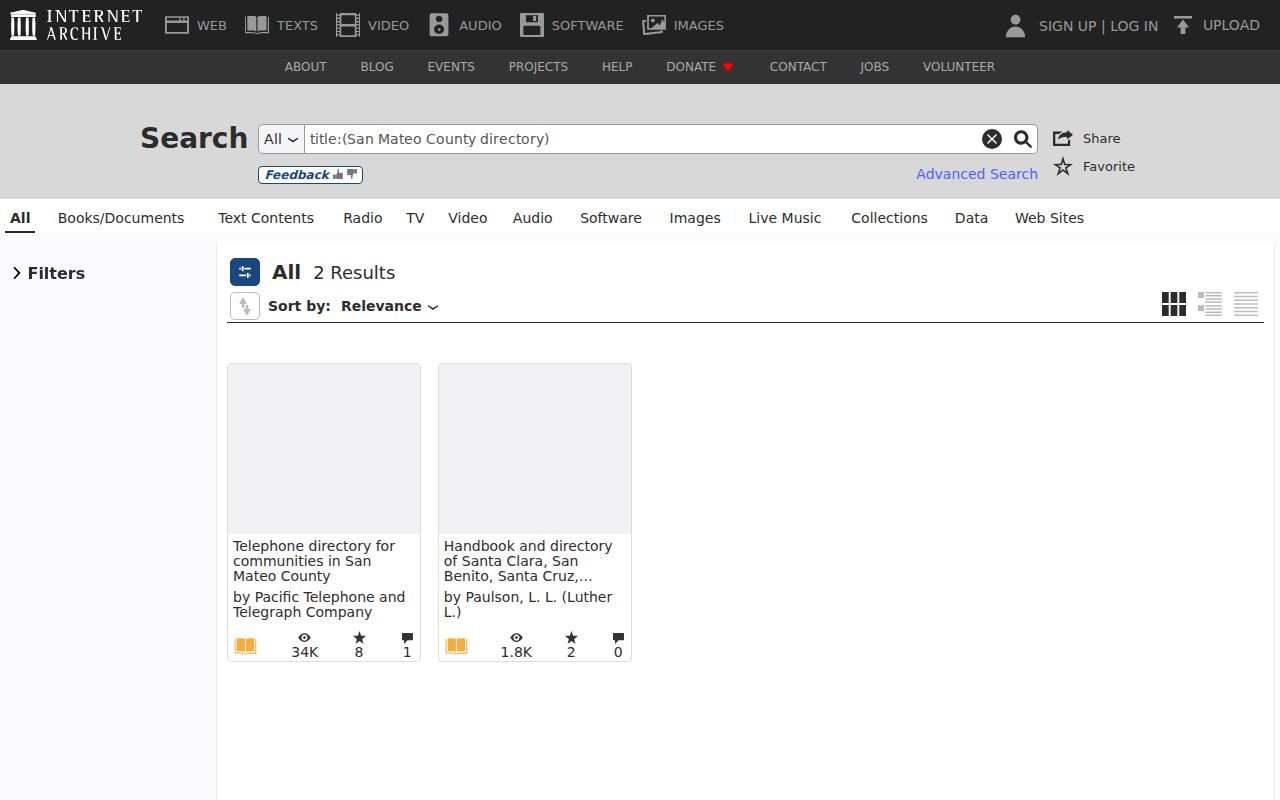The height and width of the screenshot is (800, 1280).
Task: Open the Blog menu link
Action: [377, 67]
